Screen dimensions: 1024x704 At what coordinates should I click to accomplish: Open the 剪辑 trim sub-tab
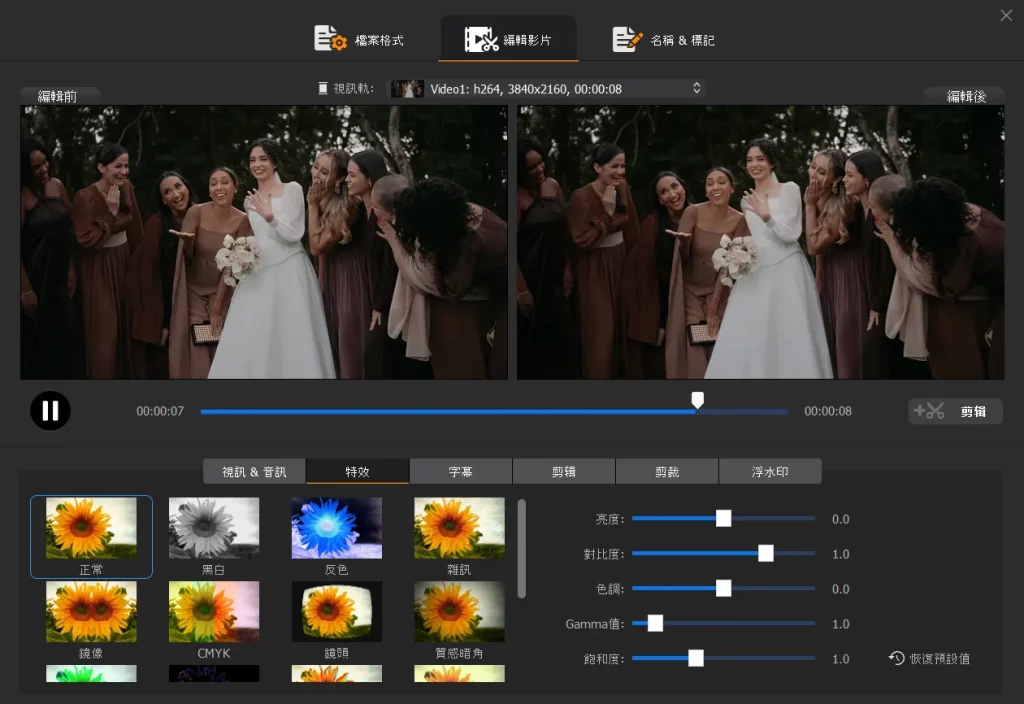click(x=564, y=472)
